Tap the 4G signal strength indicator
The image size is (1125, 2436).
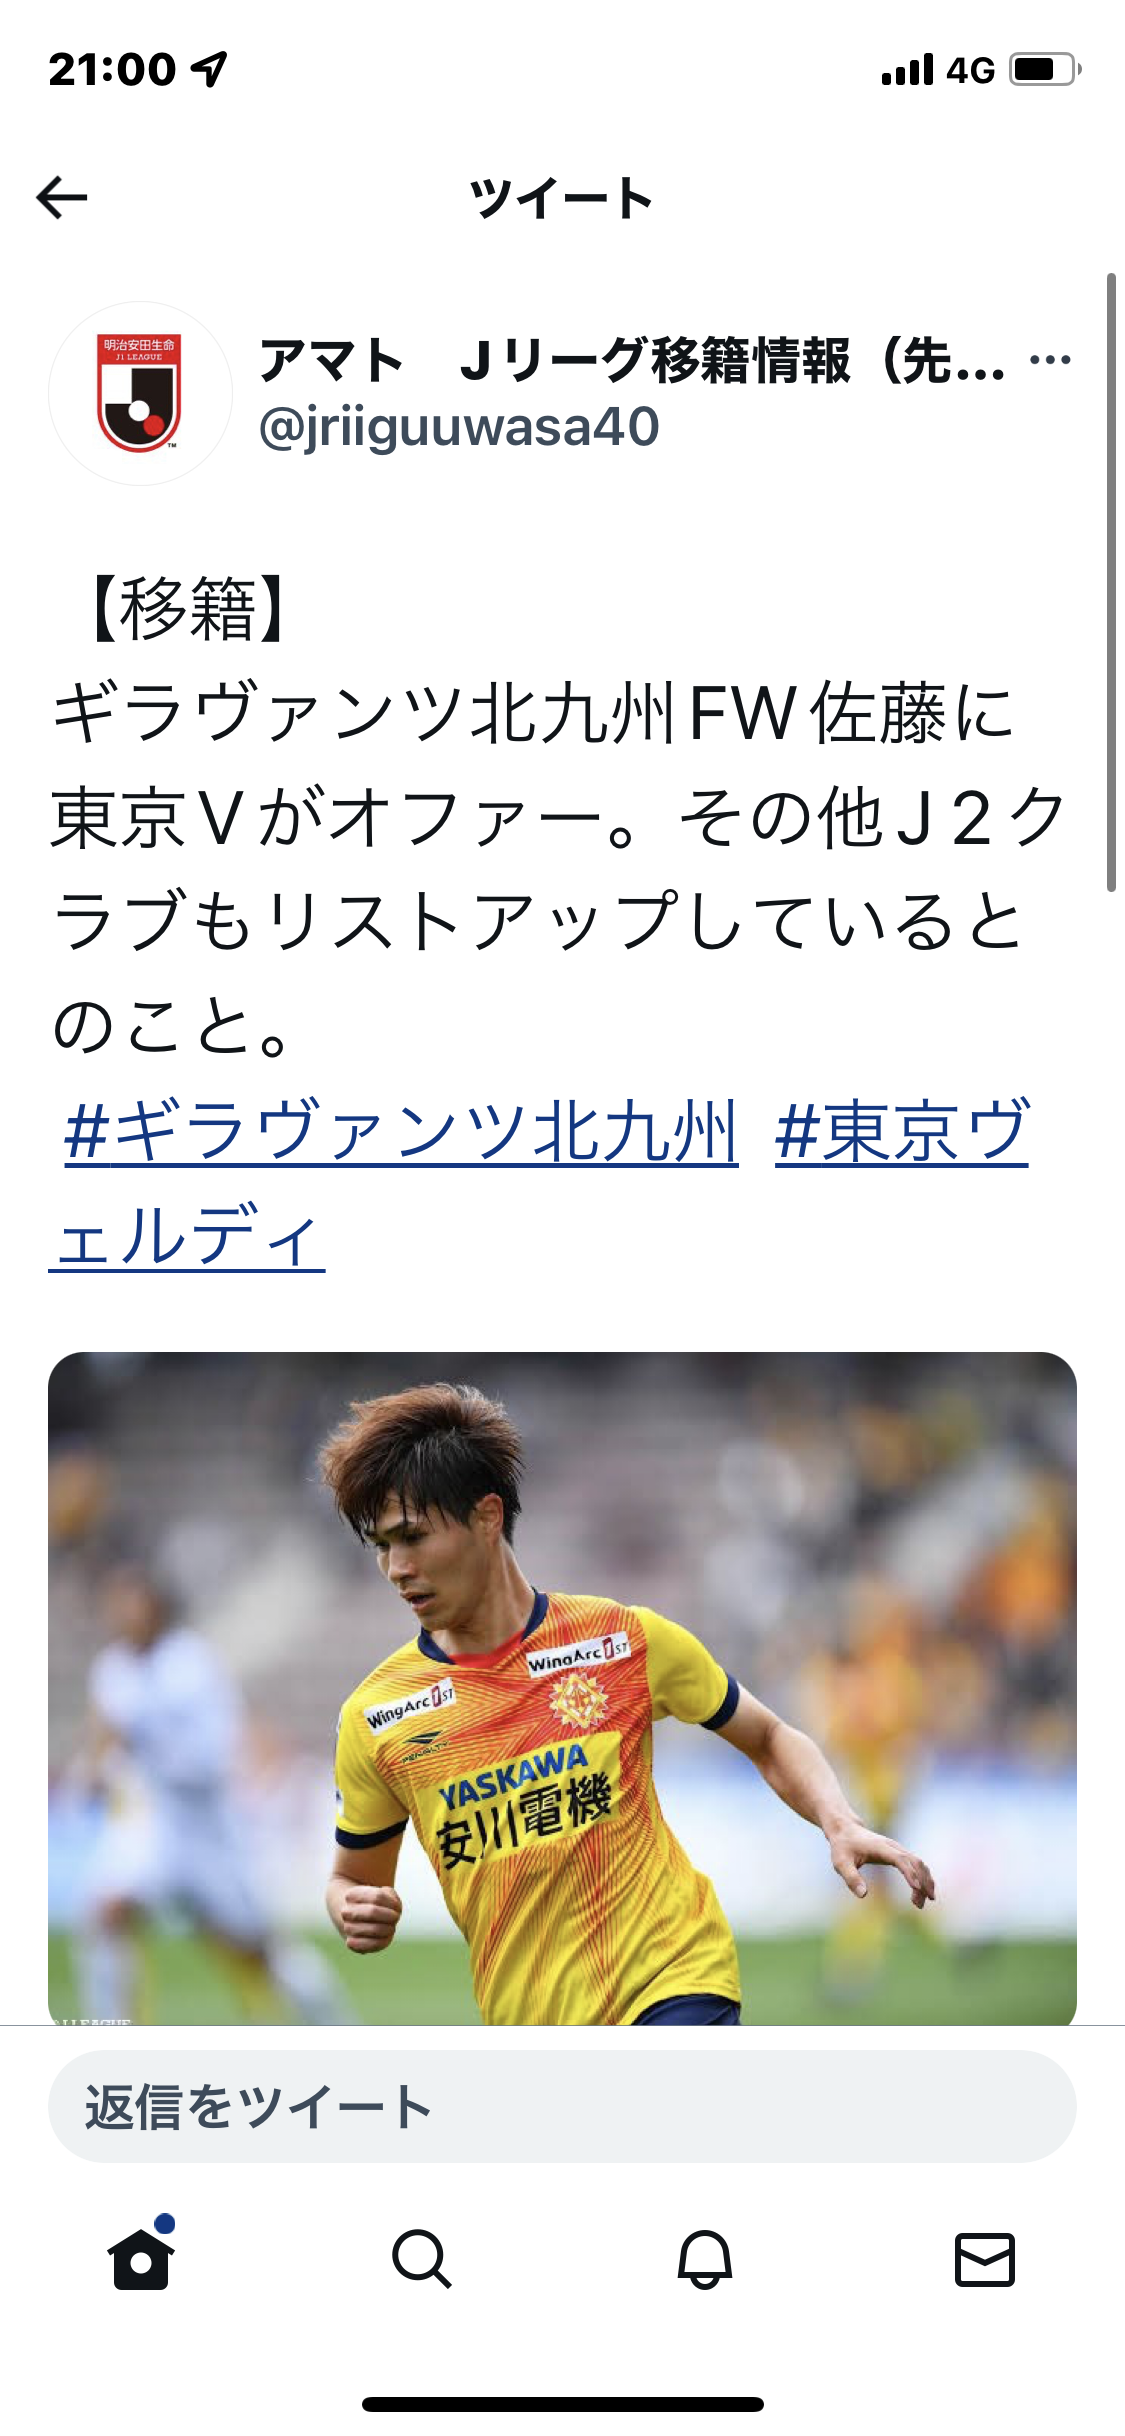[x=938, y=70]
